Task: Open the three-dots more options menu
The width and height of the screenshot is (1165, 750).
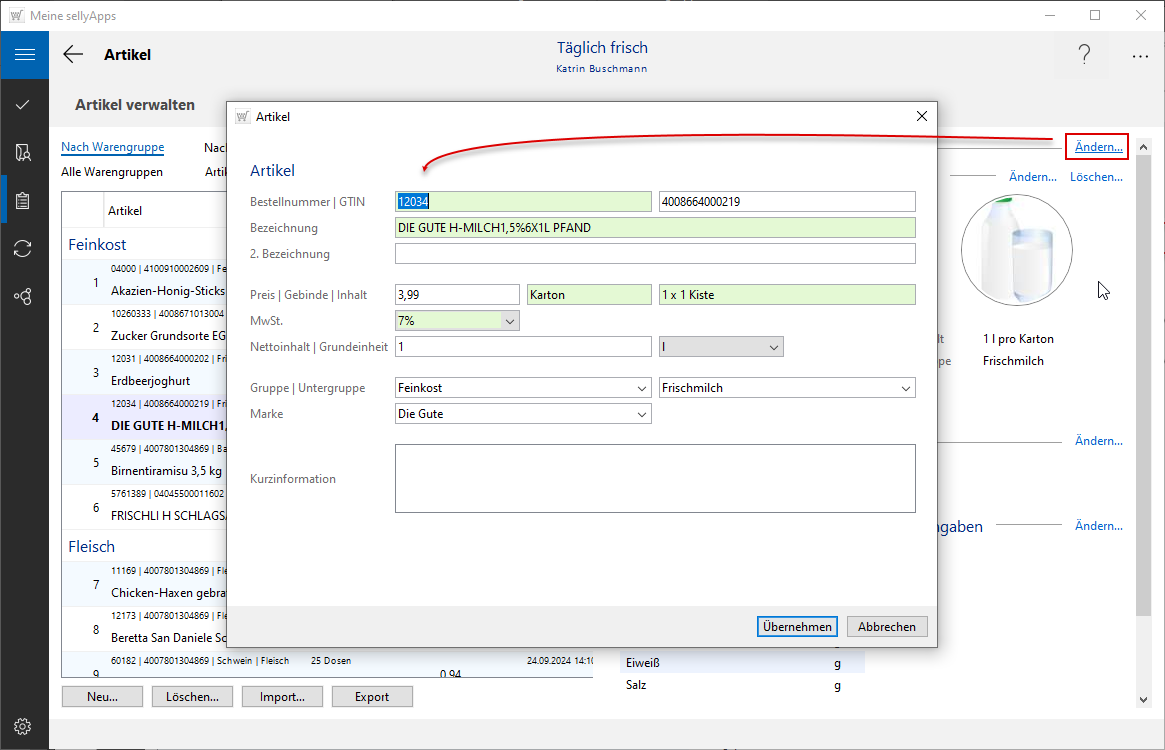Action: tap(1140, 57)
